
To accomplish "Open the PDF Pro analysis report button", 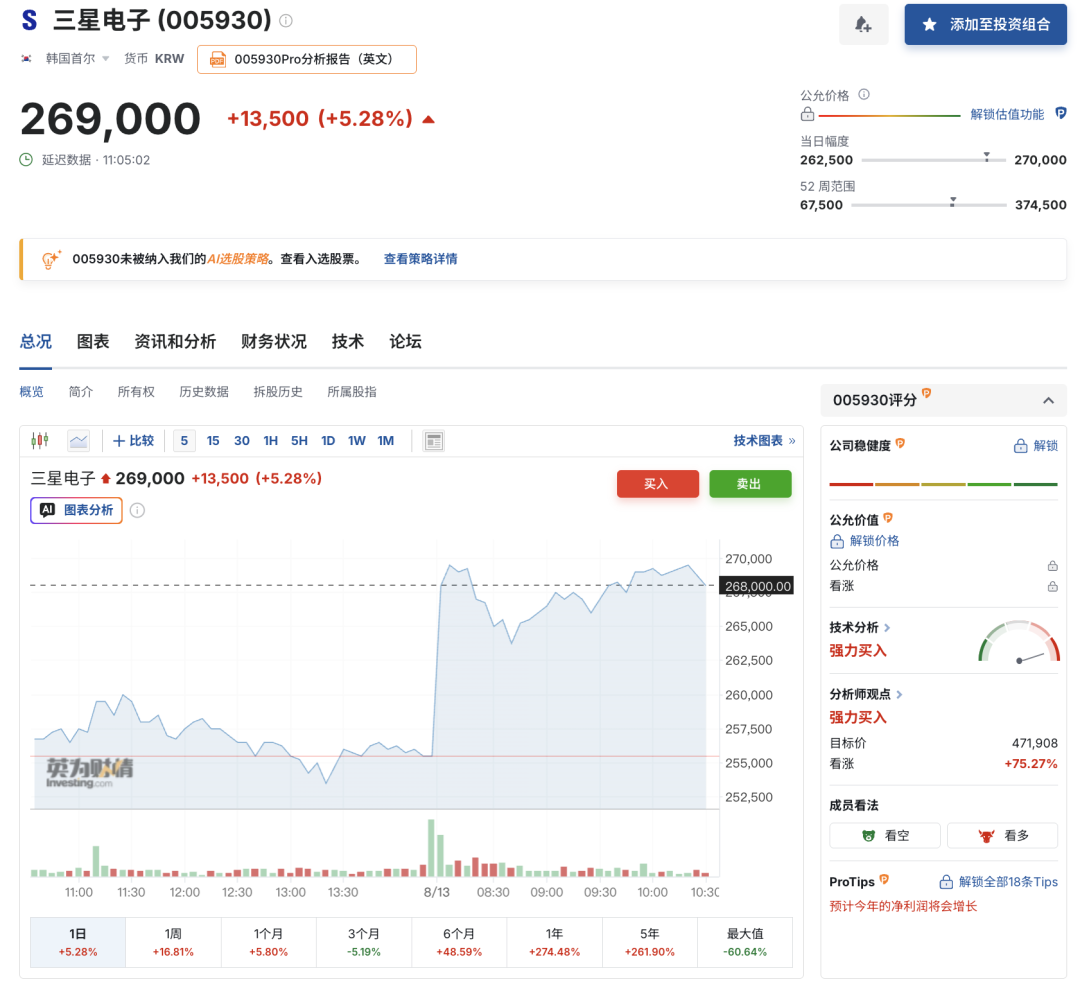I will (x=307, y=59).
